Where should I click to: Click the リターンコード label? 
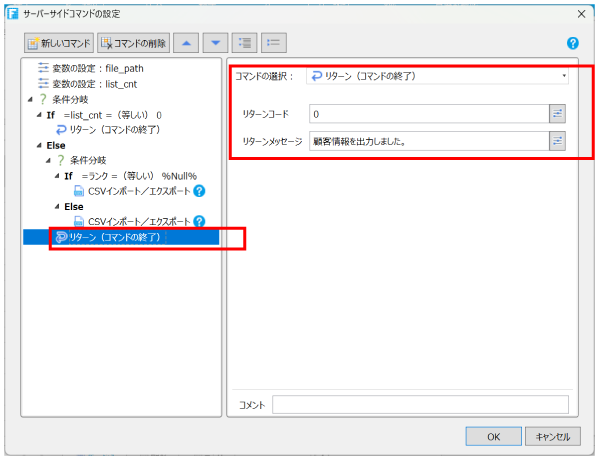[x=266, y=114]
